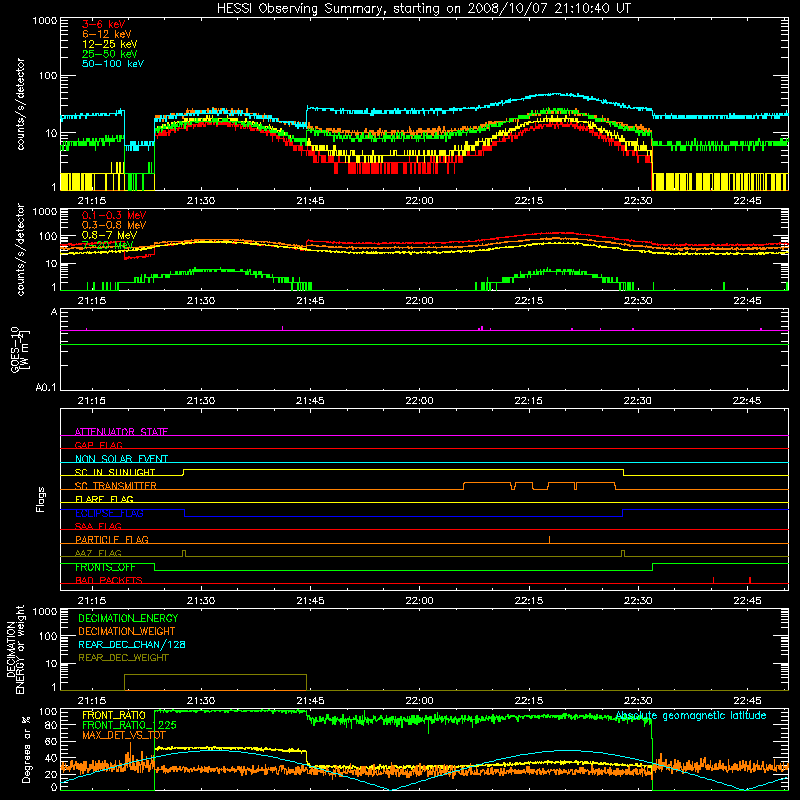Click the 0.3-0.8 MeV legend label
800x800 pixels.
(x=114, y=225)
